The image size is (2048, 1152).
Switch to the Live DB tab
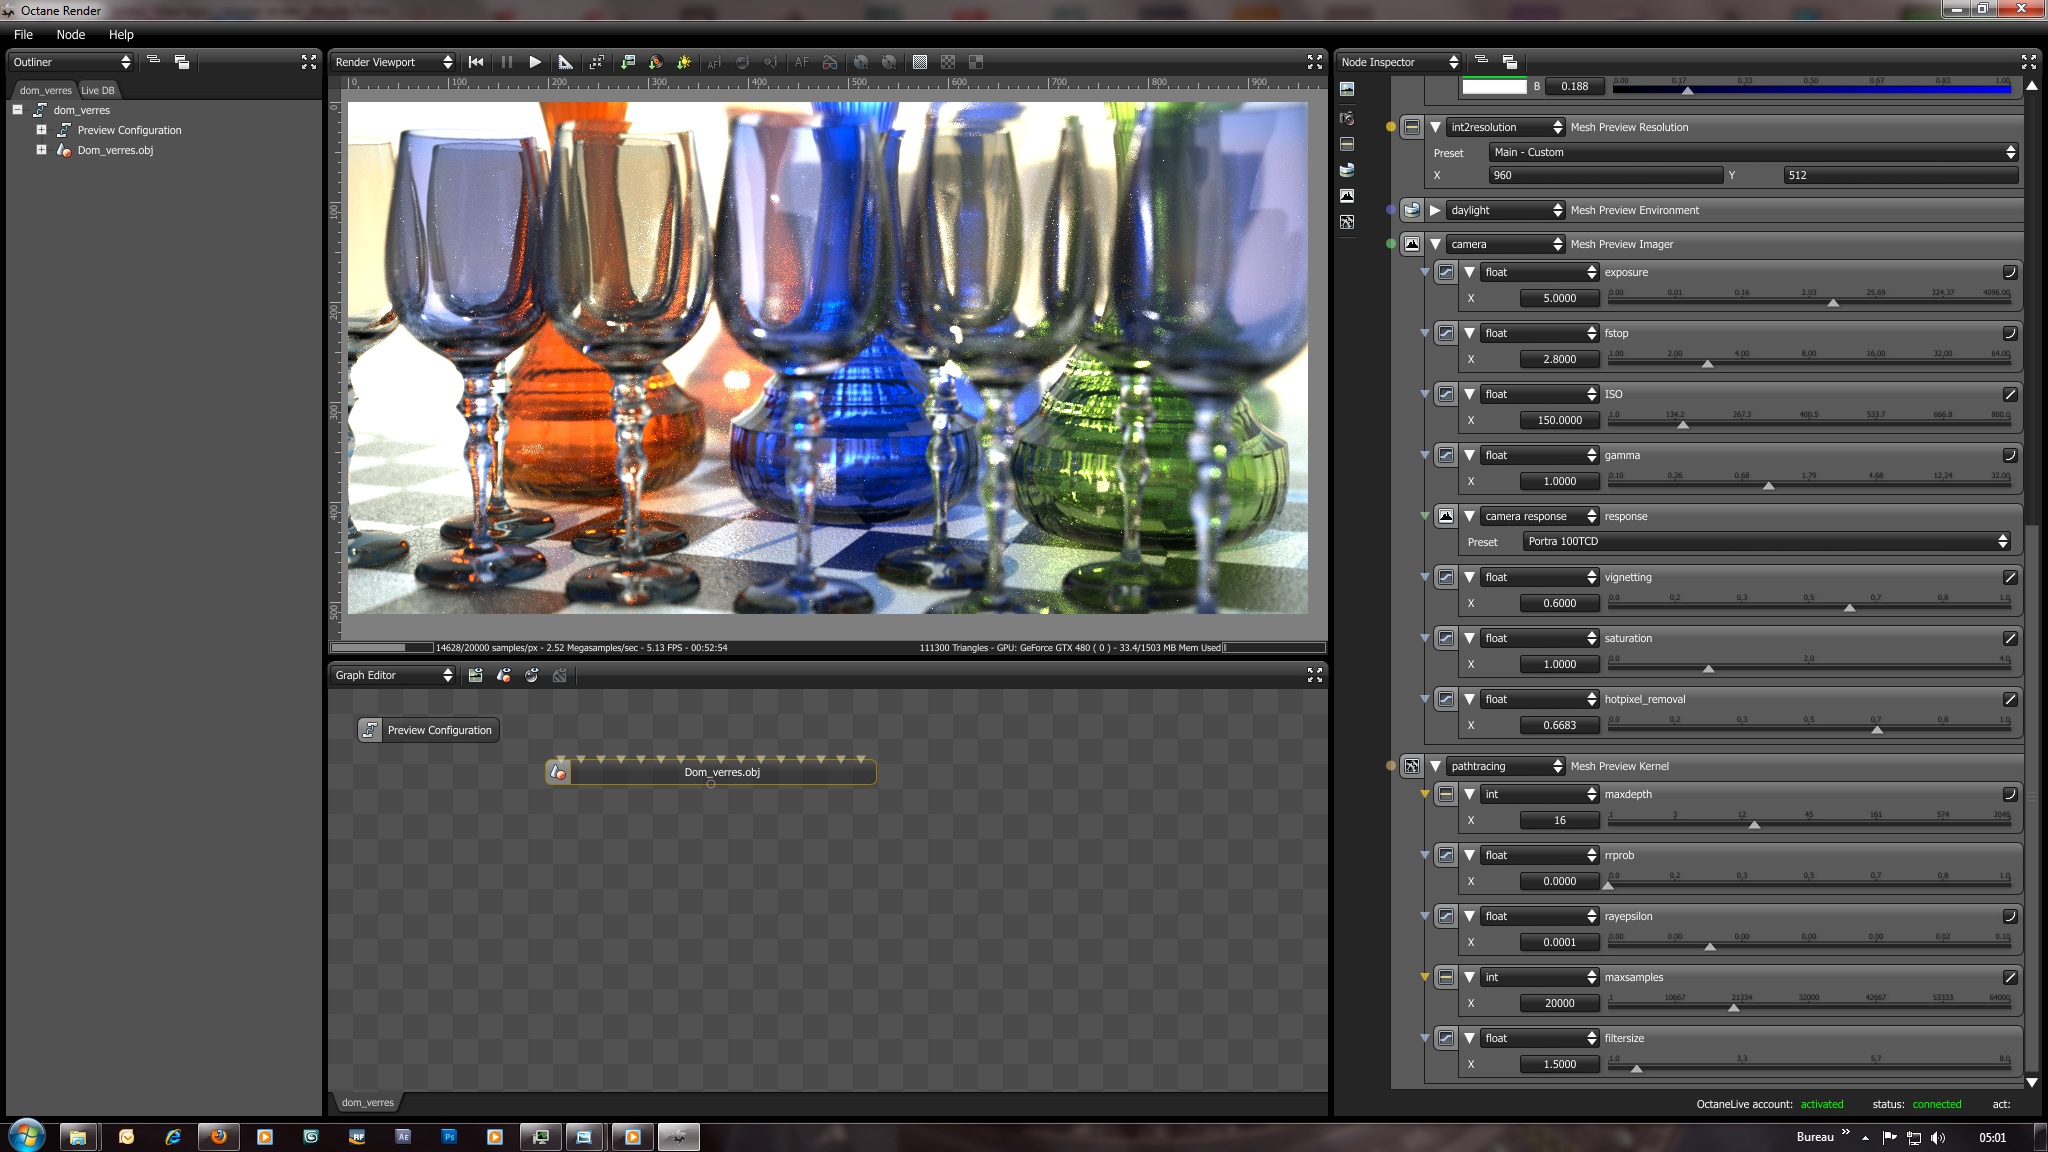(98, 90)
